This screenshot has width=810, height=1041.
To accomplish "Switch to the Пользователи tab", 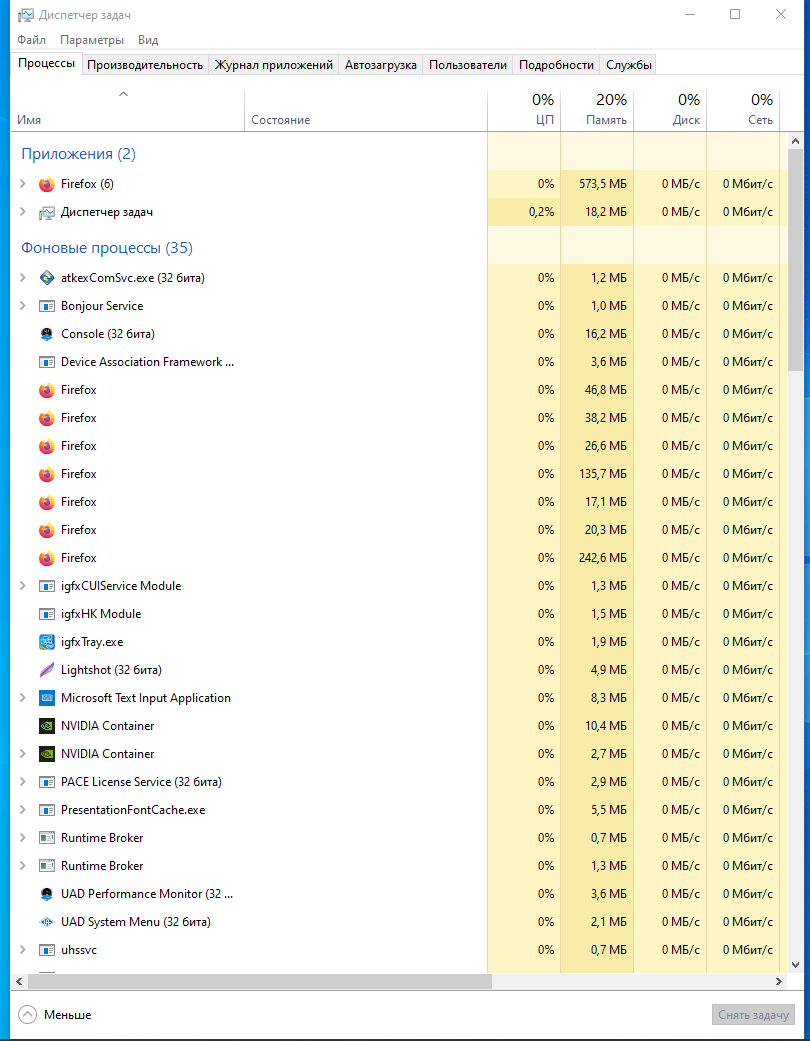I will (467, 64).
